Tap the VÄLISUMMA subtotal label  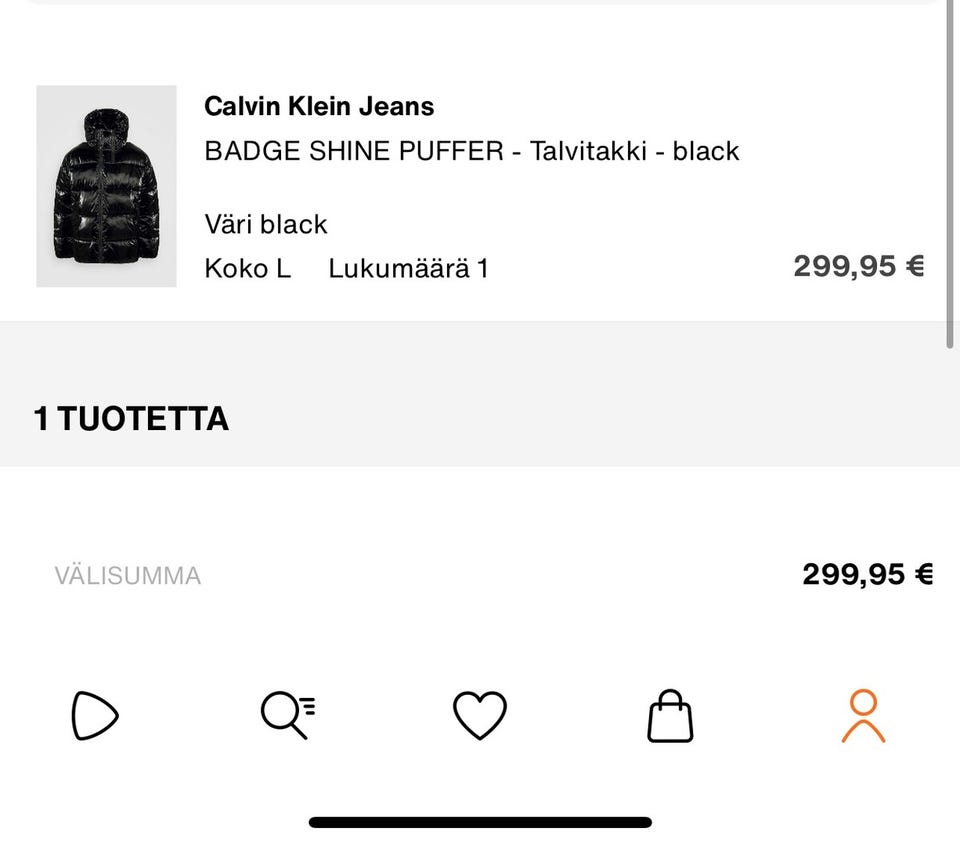(x=128, y=575)
